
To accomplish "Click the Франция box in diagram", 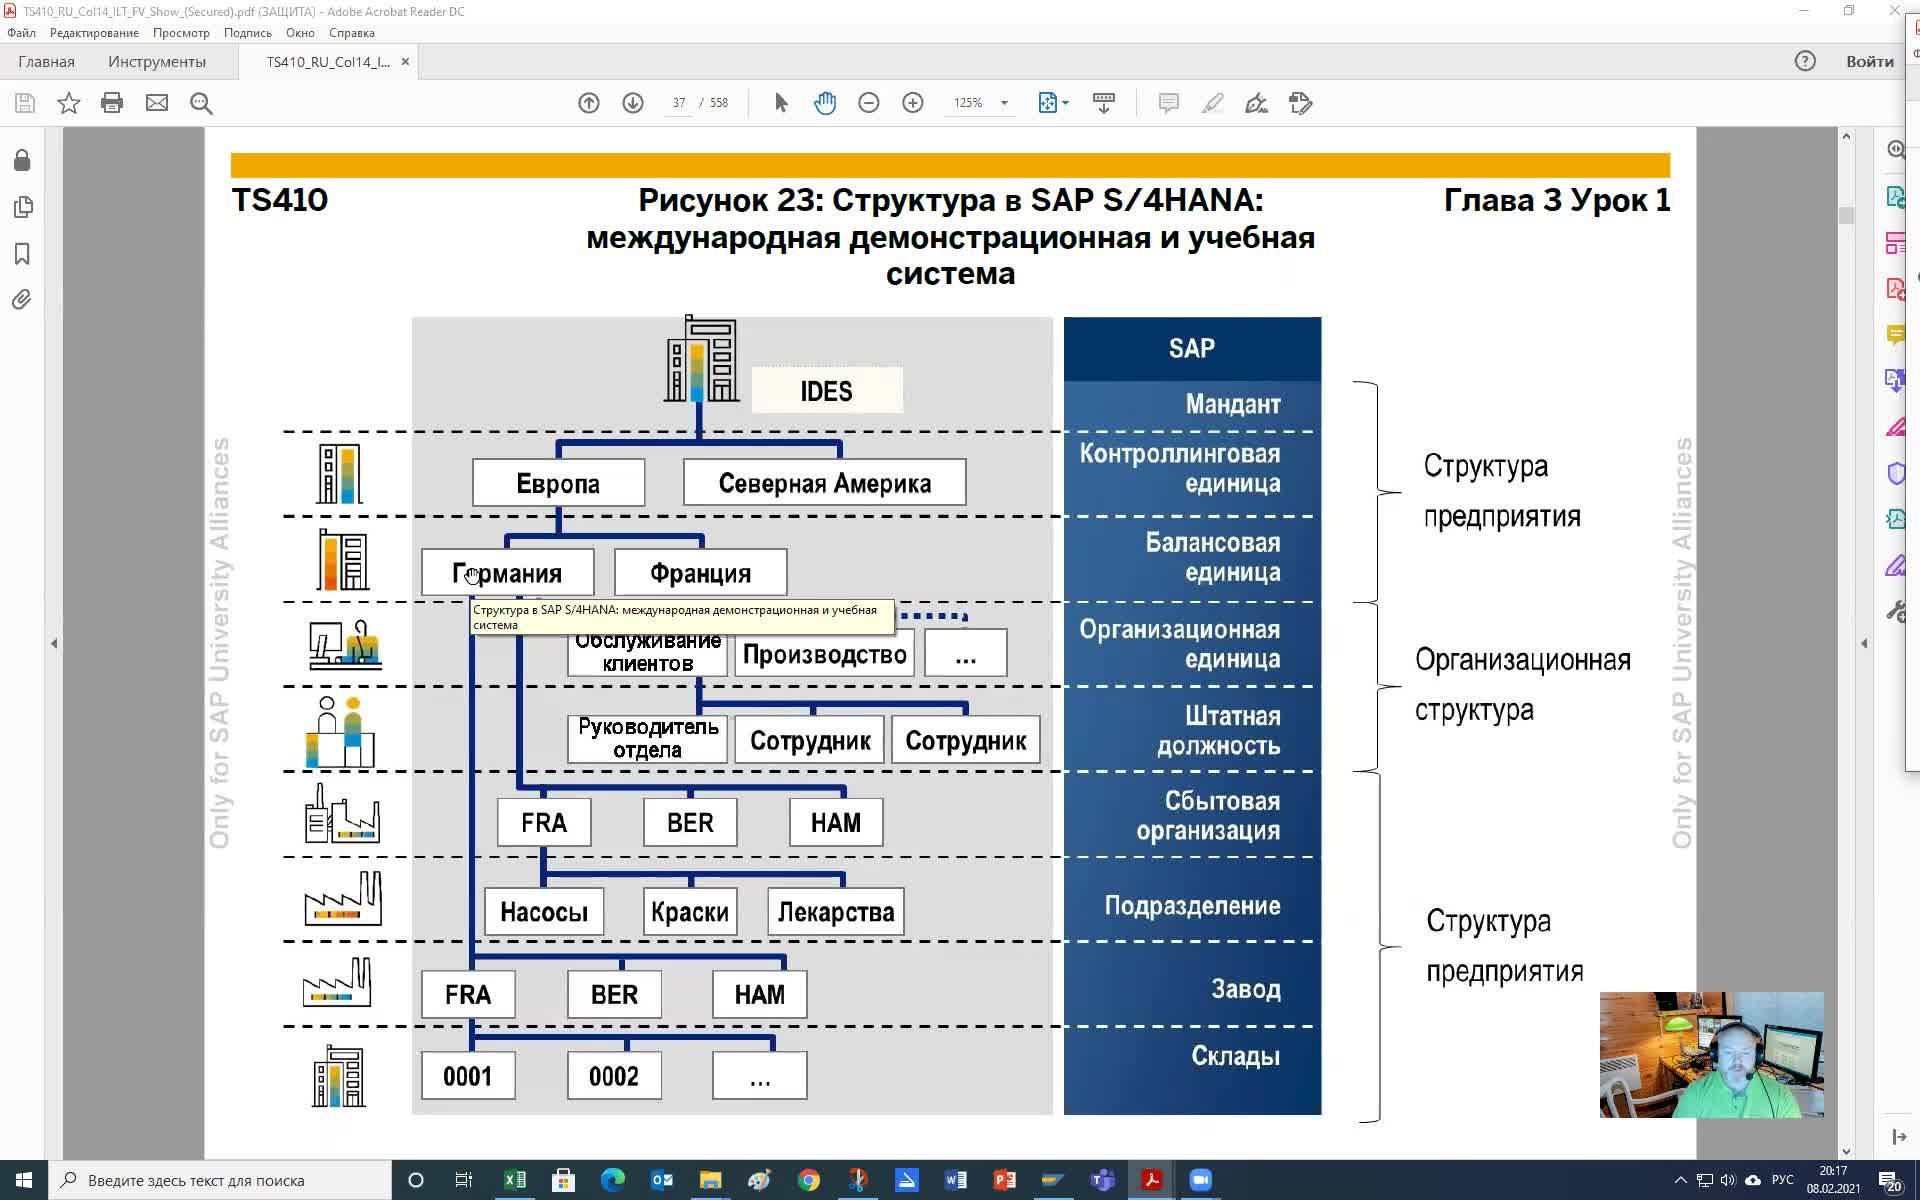I will pyautogui.click(x=700, y=573).
